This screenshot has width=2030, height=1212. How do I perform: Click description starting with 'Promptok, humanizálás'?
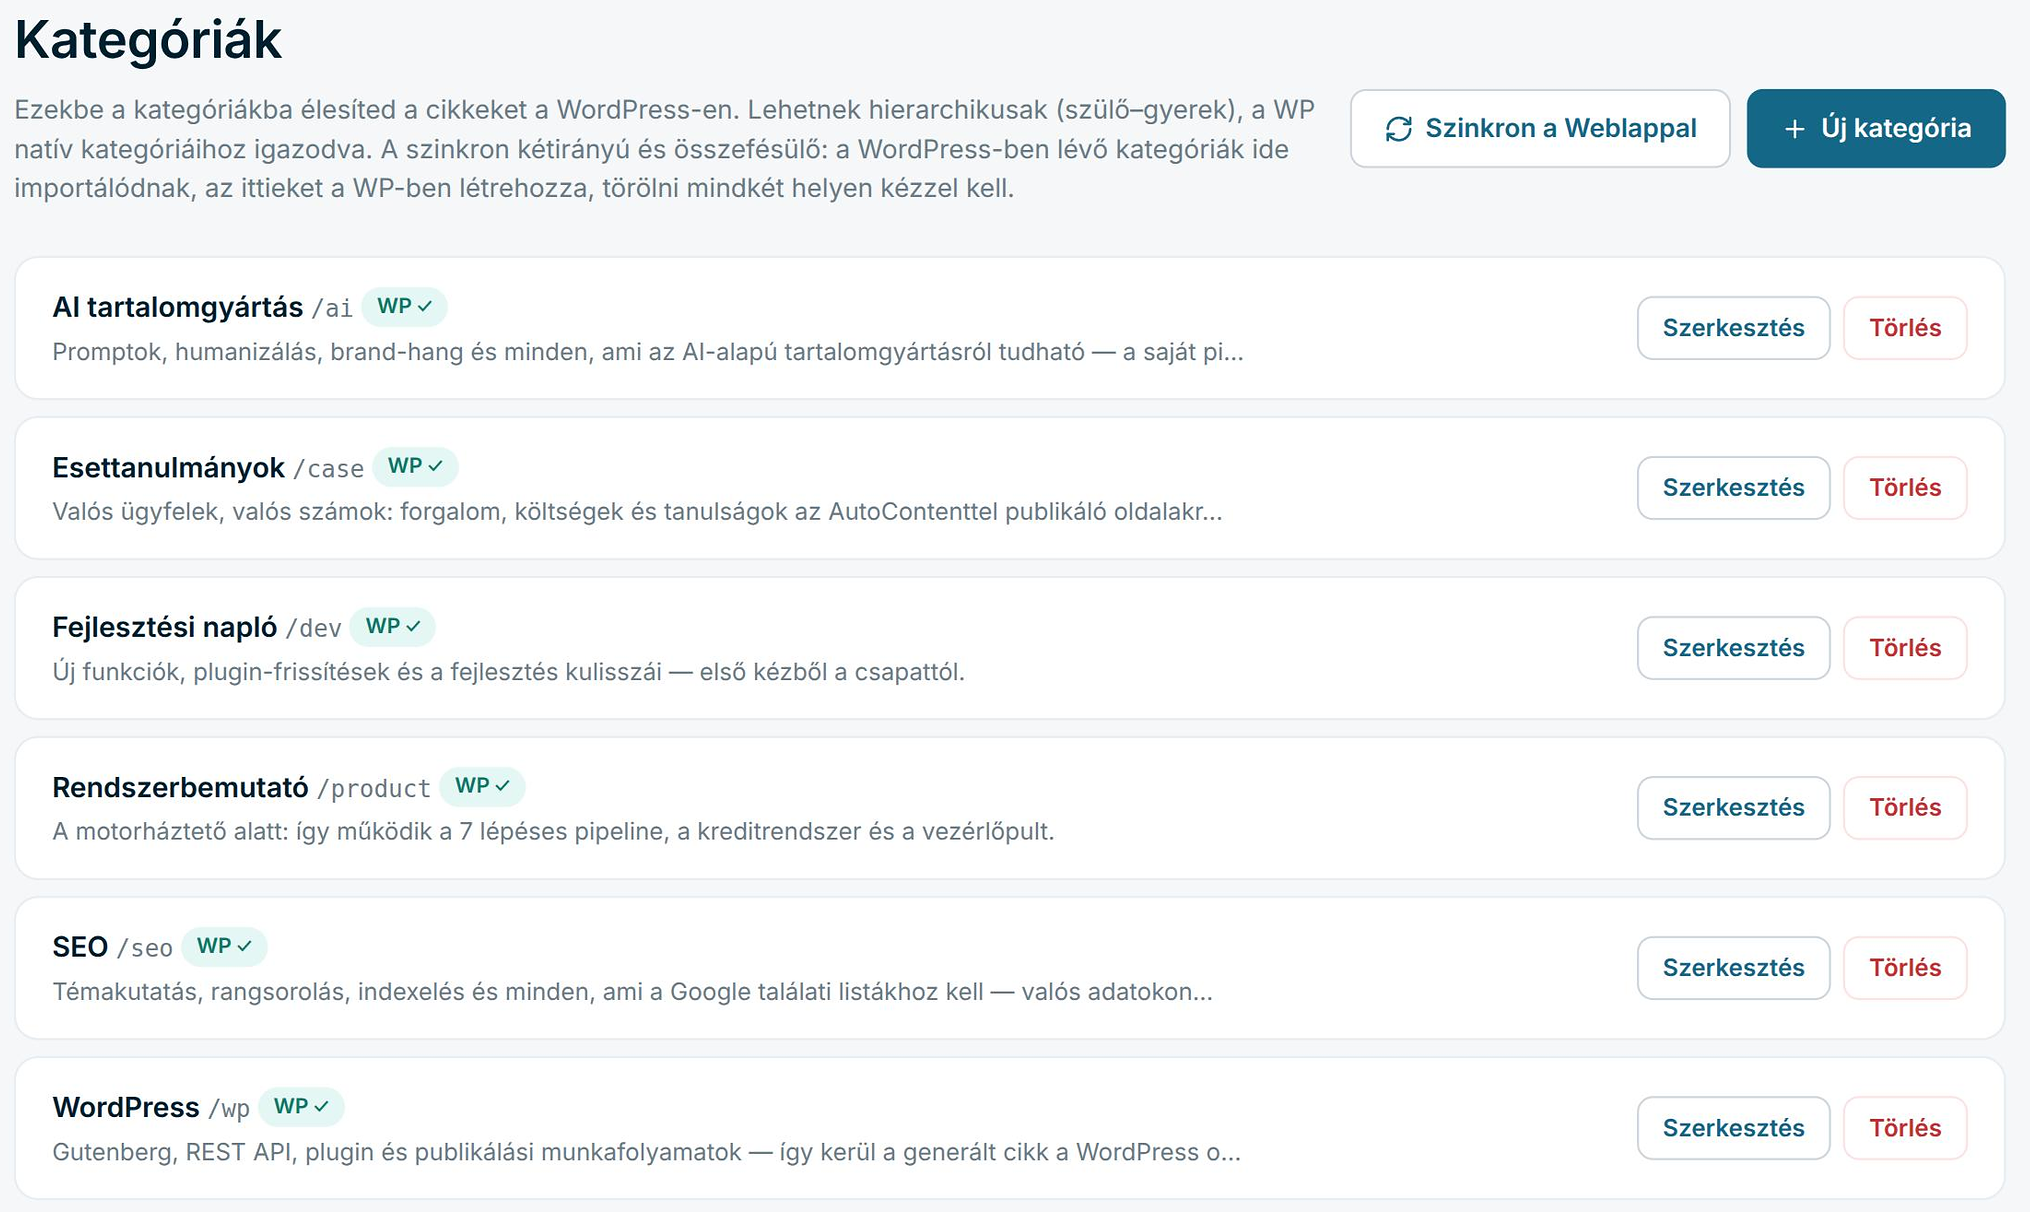(x=647, y=352)
